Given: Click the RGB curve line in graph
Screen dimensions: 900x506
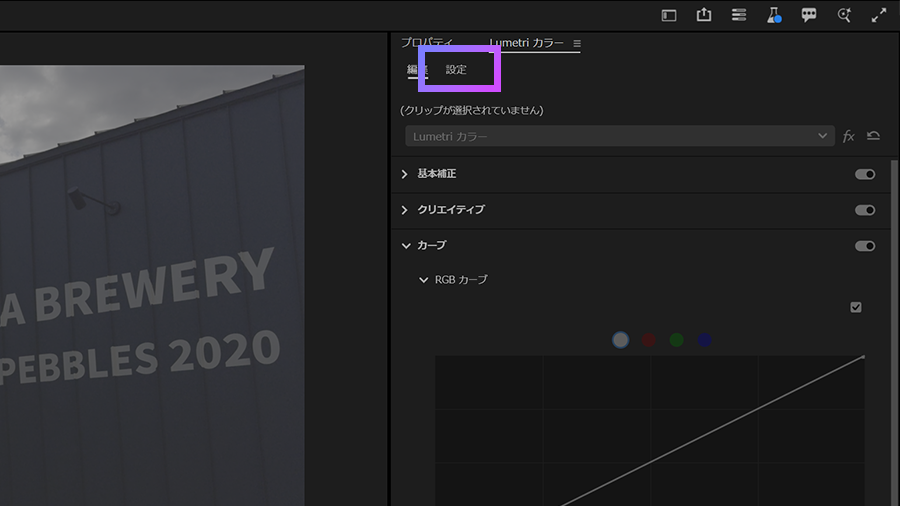Looking at the screenshot, I should click(712, 431).
